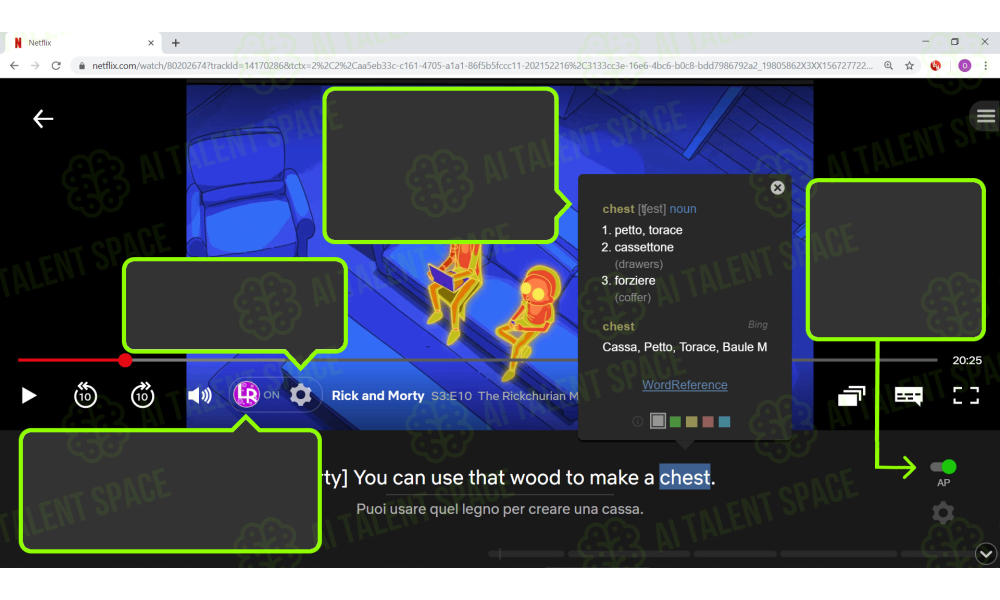1000x600 pixels.
Task: Enter fullscreen mode
Action: pos(966,395)
